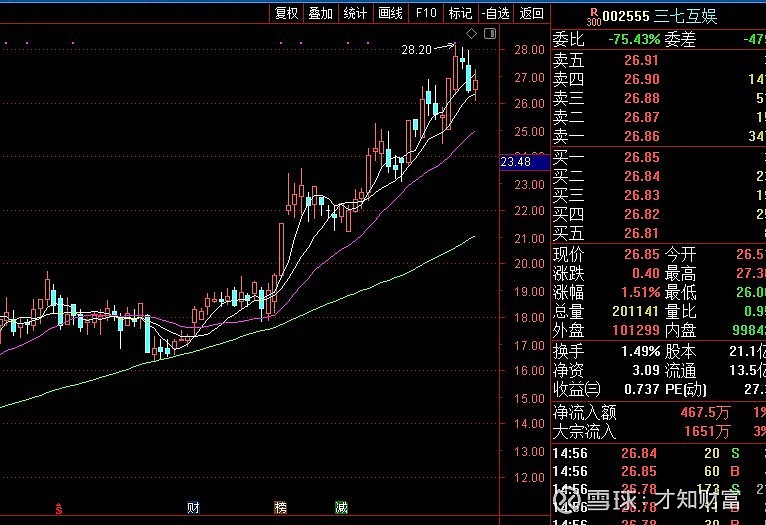Click the 总量 value 201141
The image size is (766, 525).
(636, 312)
